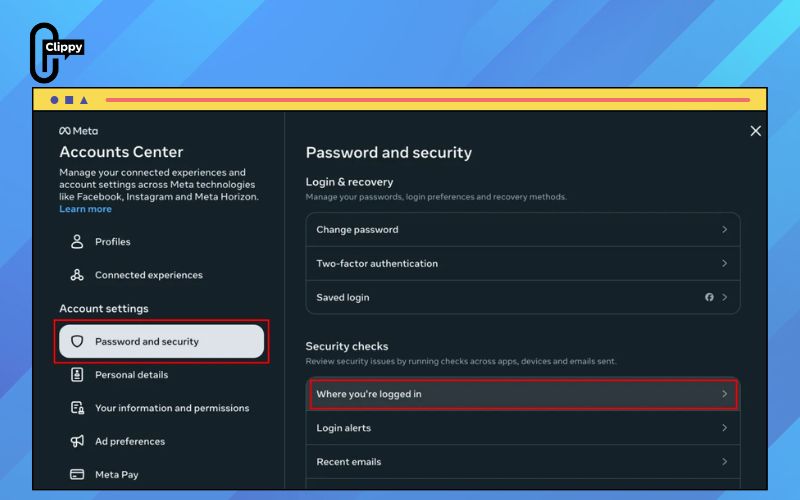Click the Clippy paperclip logo
The width and height of the screenshot is (800, 500).
56,53
